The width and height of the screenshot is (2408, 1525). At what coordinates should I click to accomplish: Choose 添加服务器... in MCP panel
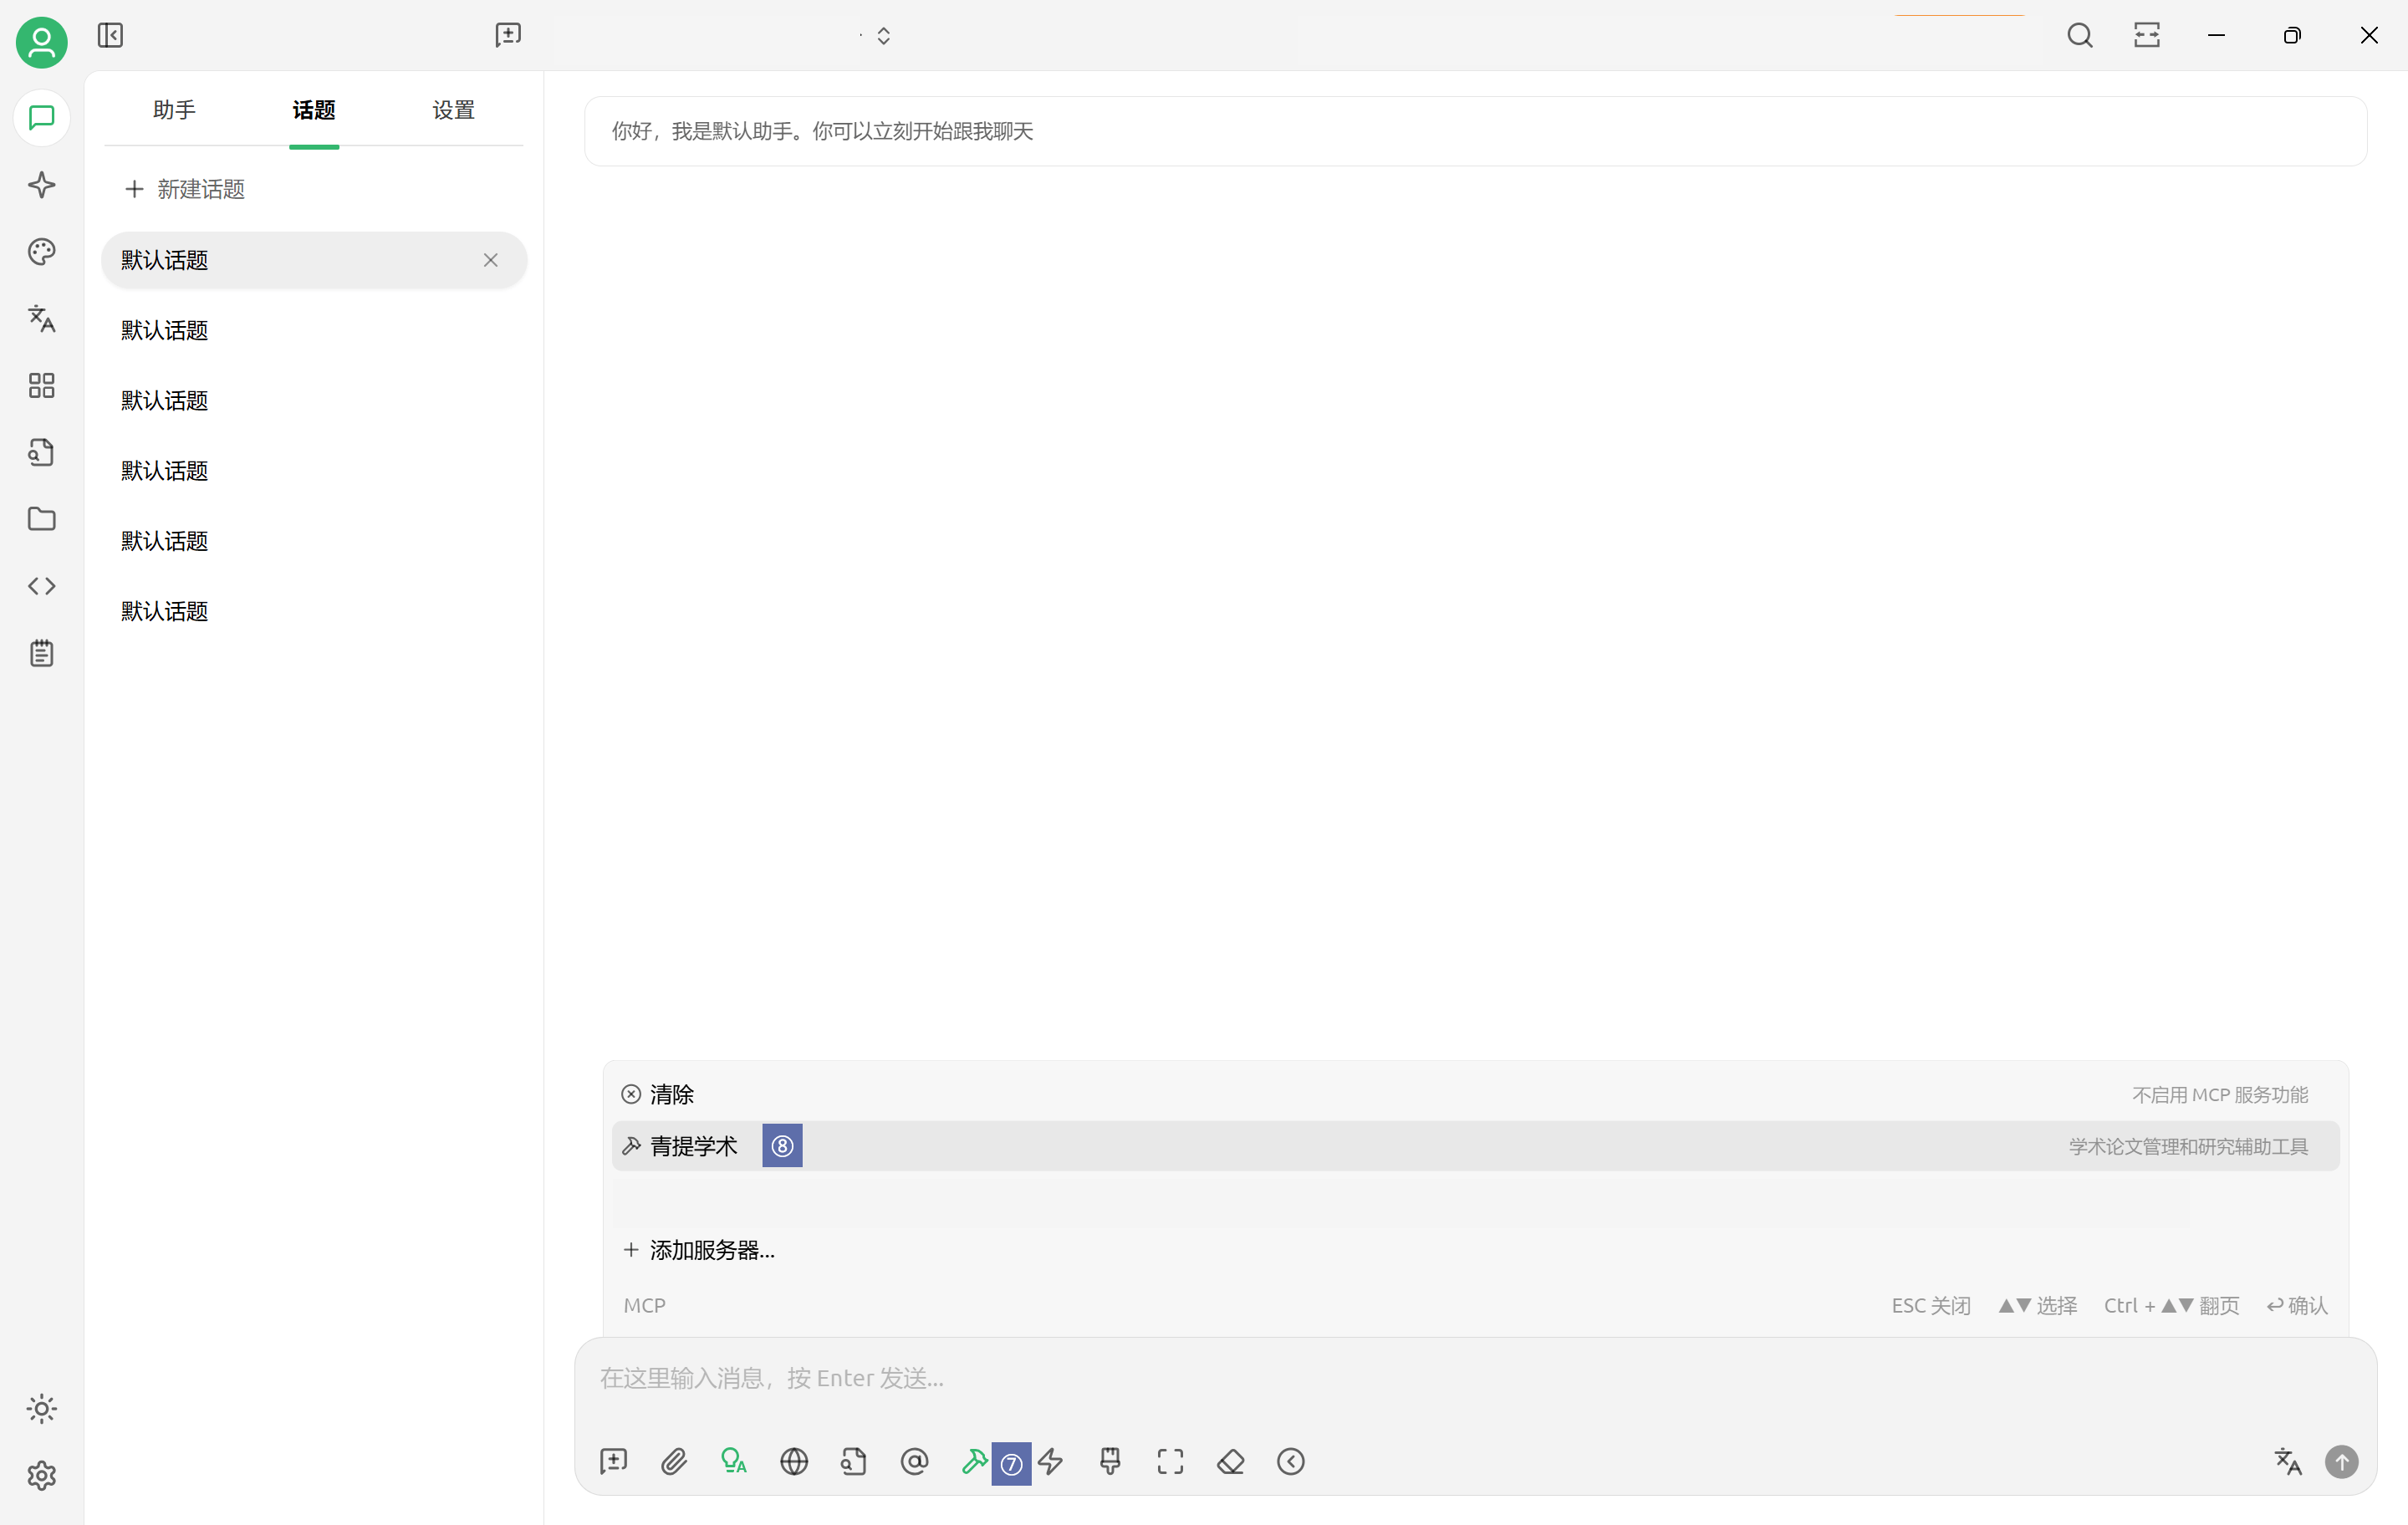[1475, 1249]
